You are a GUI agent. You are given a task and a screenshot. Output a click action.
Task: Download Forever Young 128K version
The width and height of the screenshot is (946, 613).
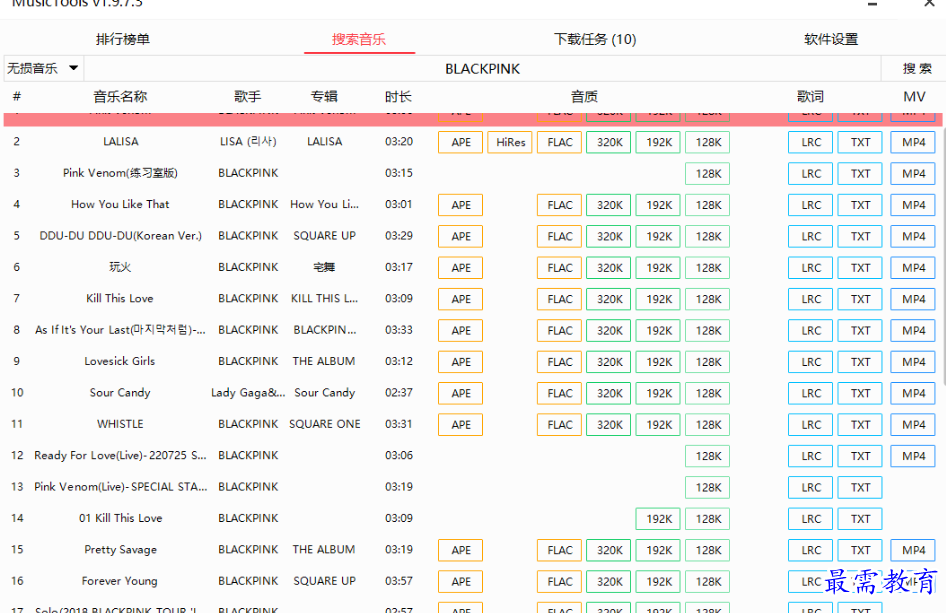click(708, 582)
